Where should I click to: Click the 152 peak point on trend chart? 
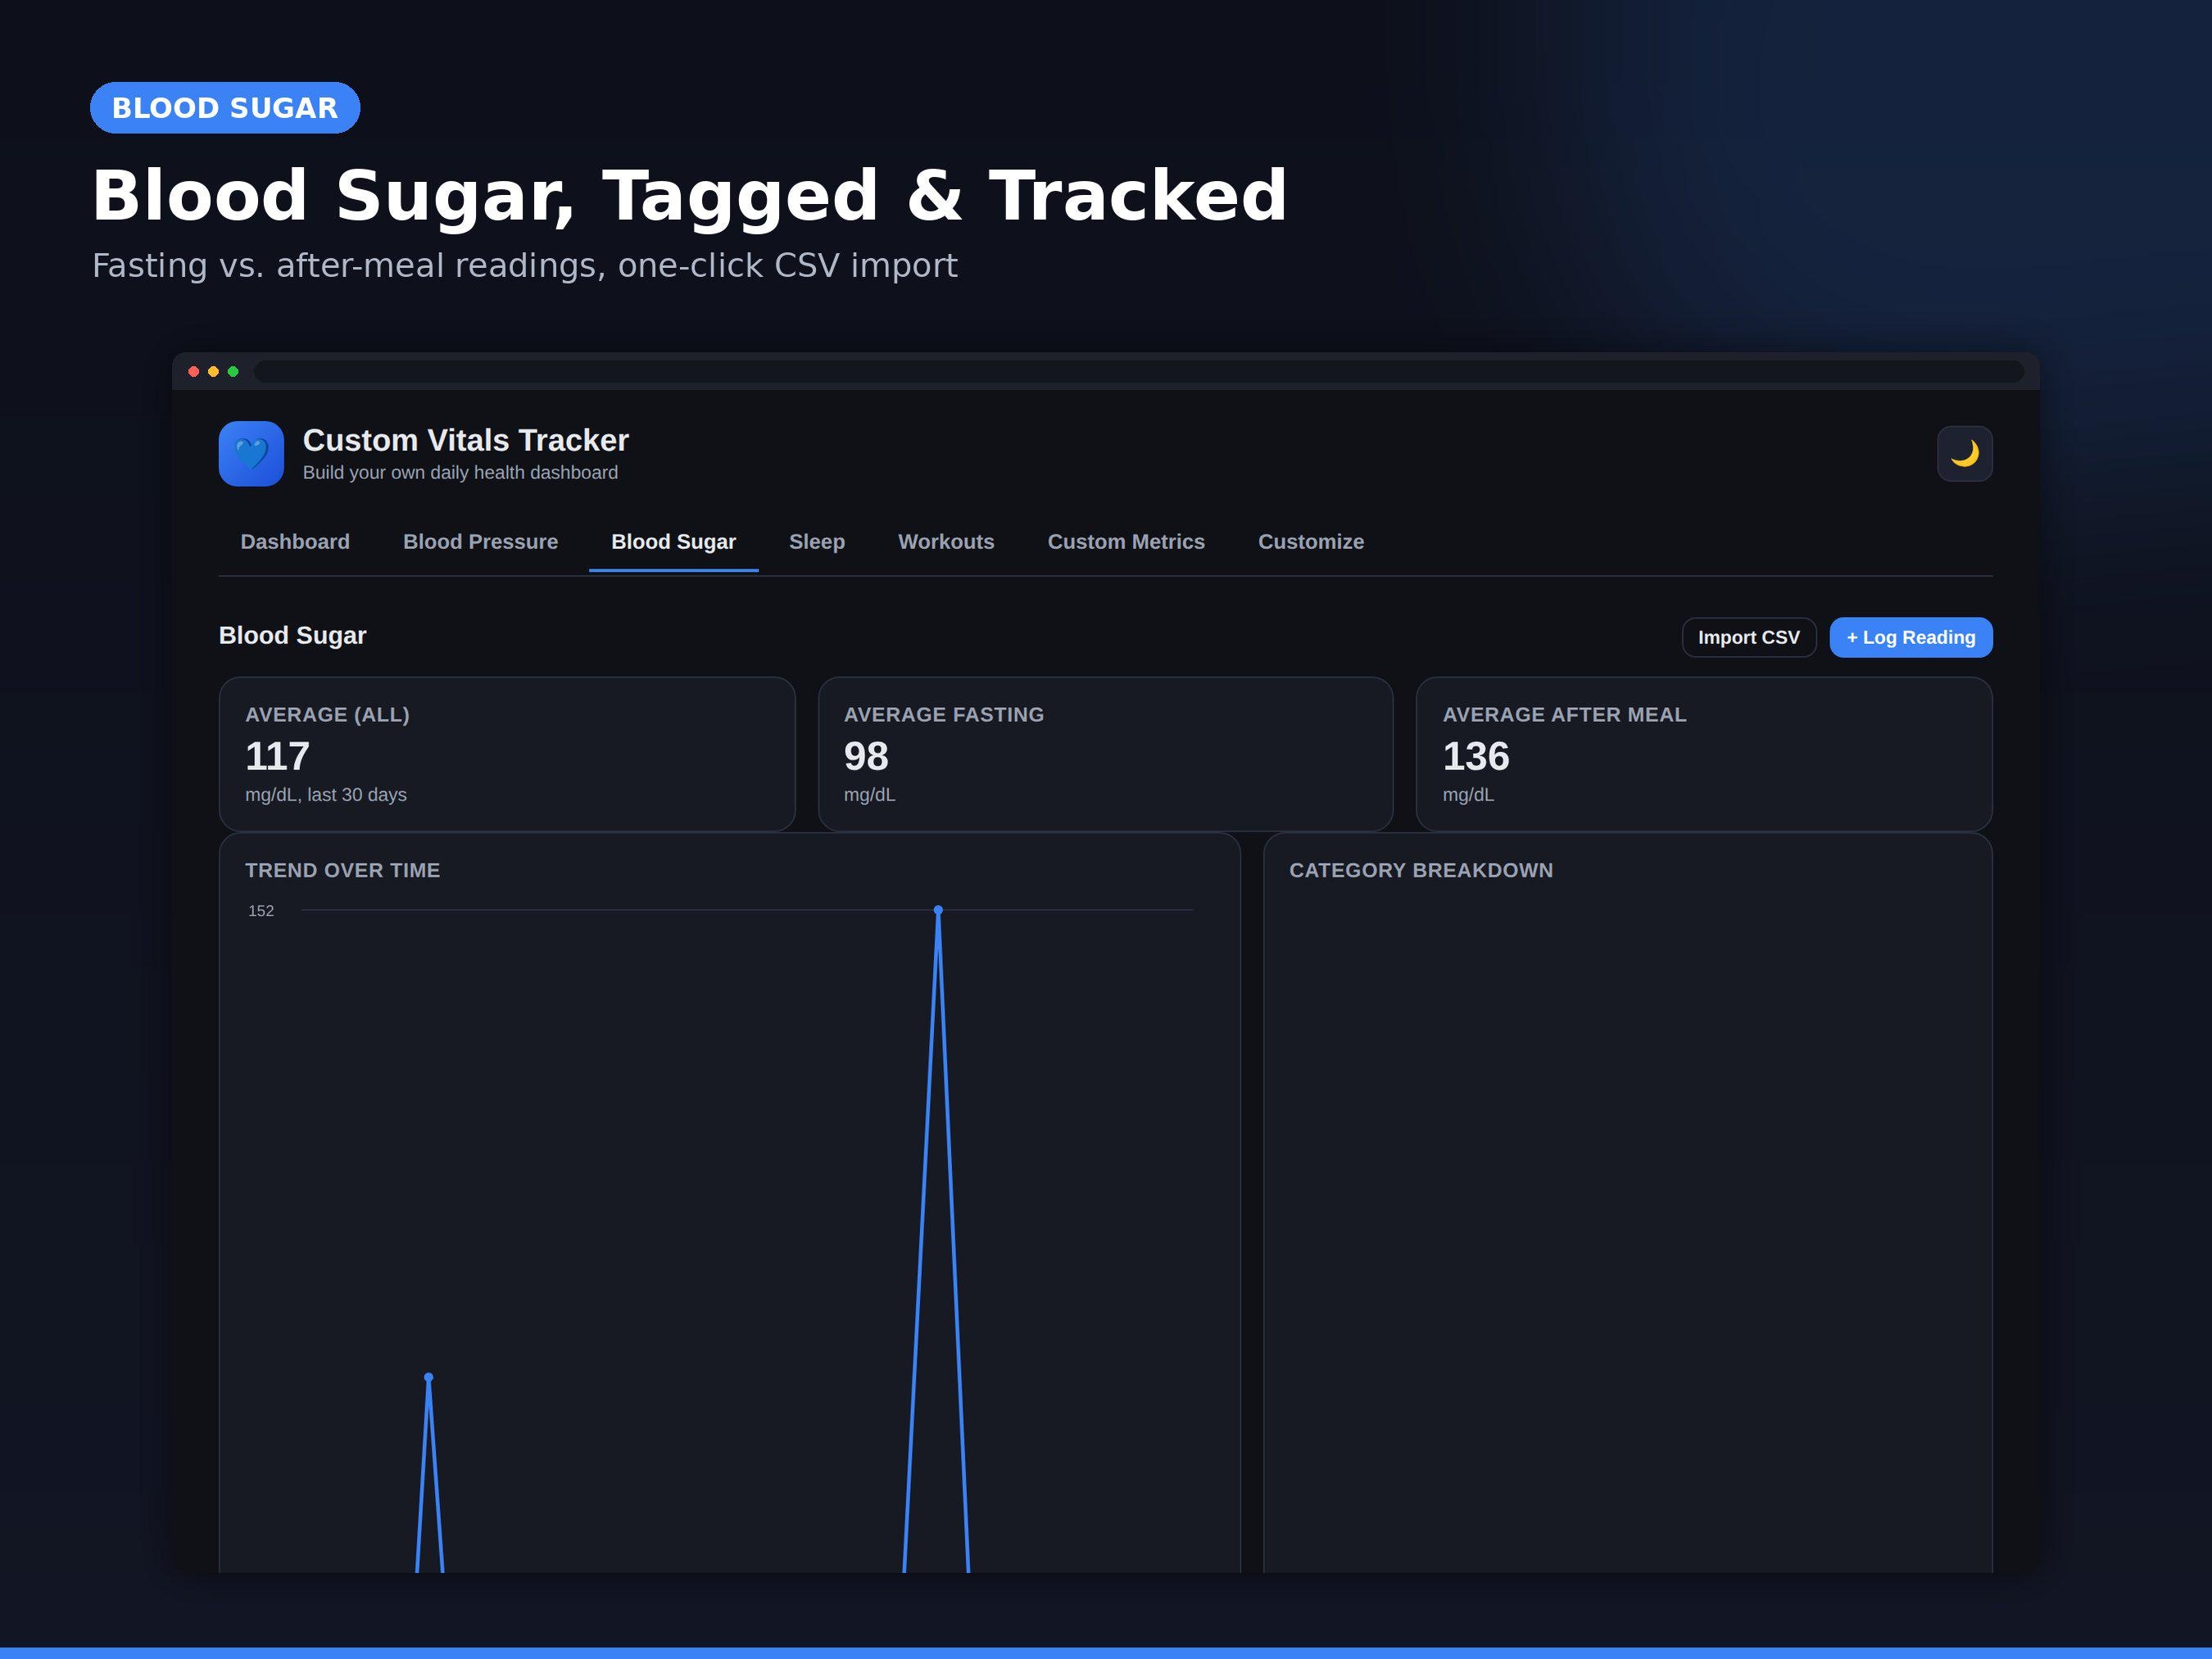[x=938, y=910]
